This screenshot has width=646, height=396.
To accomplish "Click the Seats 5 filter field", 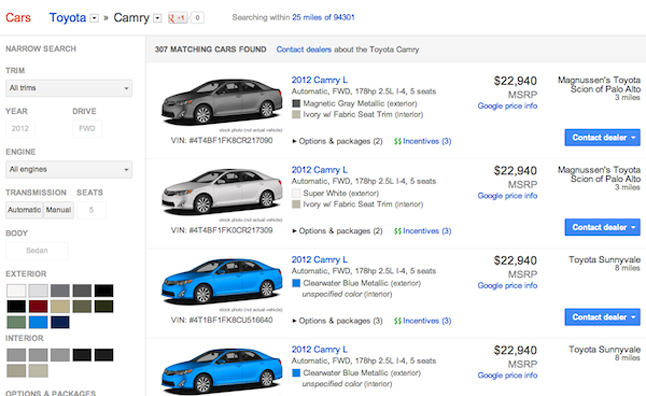I will [x=91, y=210].
